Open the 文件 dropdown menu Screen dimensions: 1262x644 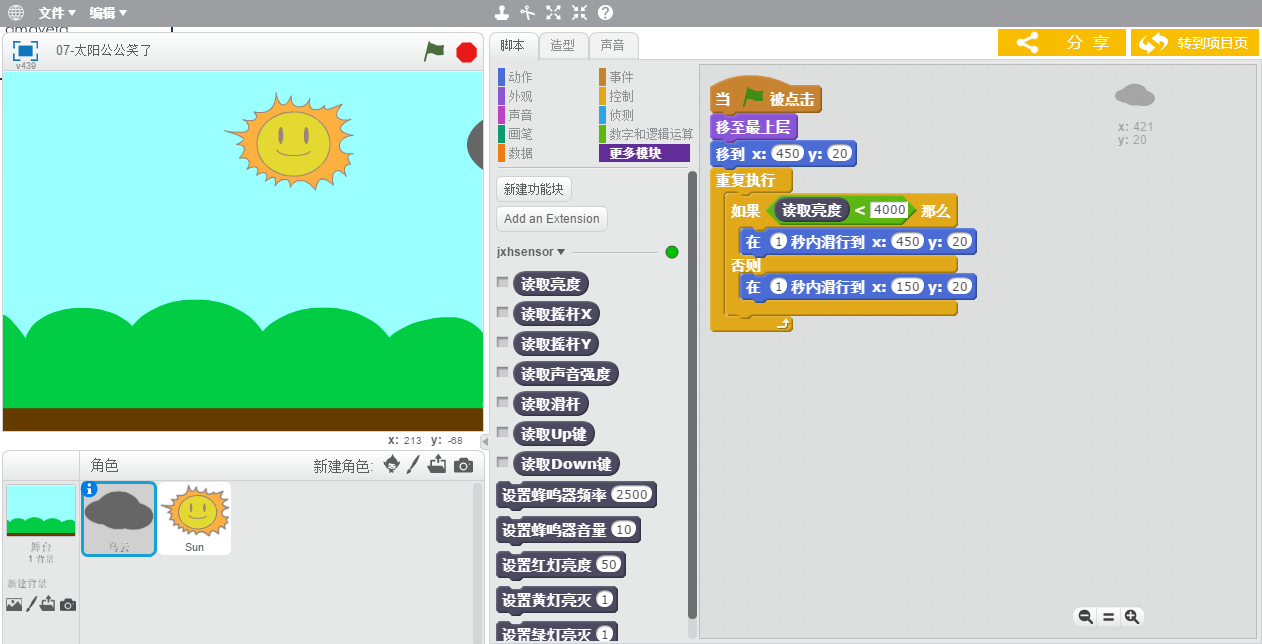tap(57, 13)
